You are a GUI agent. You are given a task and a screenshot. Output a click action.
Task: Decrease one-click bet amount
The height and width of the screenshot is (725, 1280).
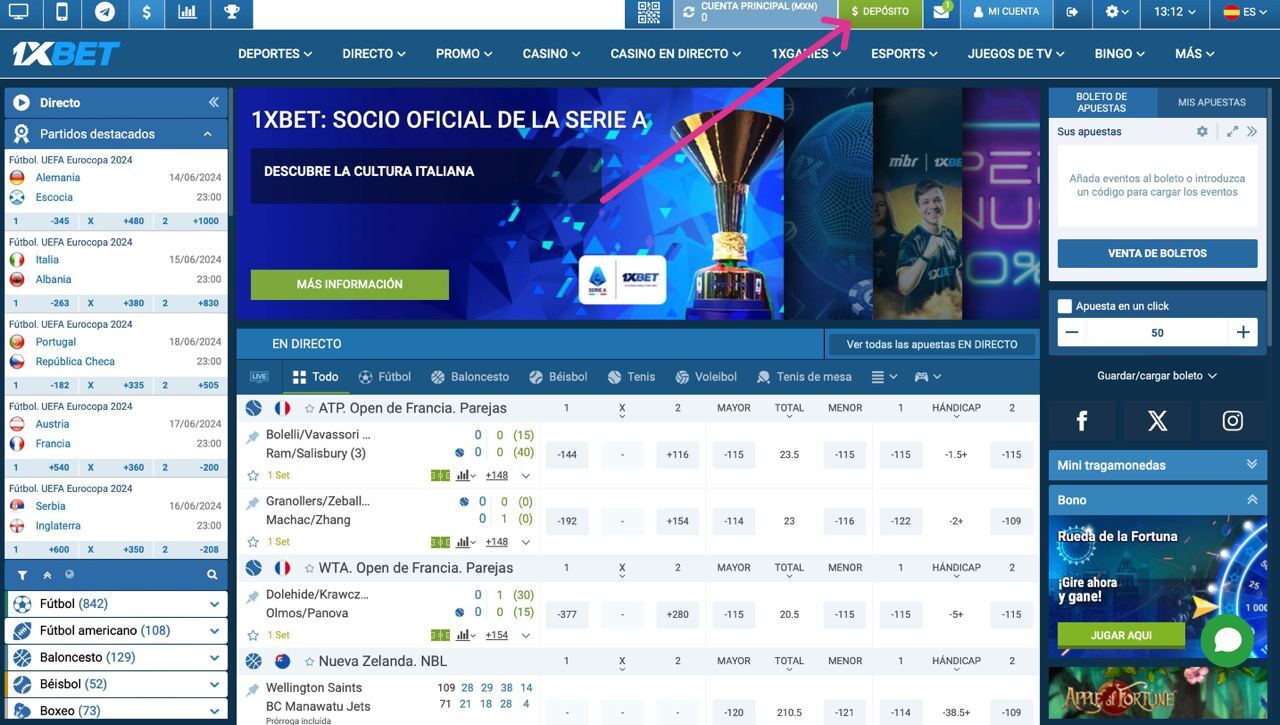coord(1072,332)
